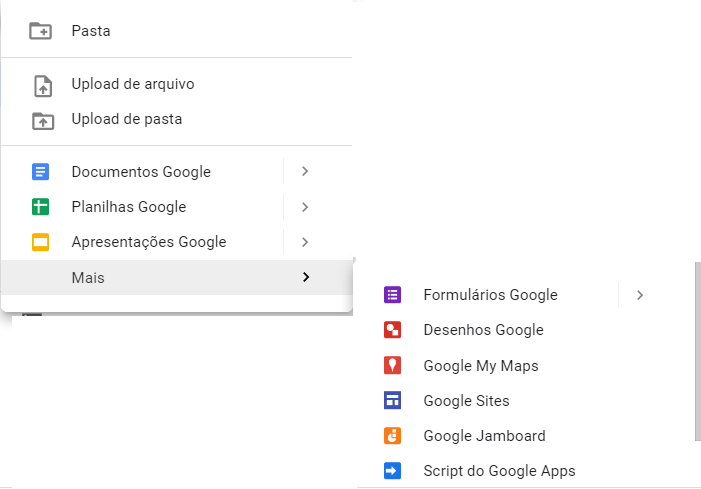Image resolution: width=701 pixels, height=489 pixels.
Task: Click the orange Jamboard icon
Action: pos(393,435)
